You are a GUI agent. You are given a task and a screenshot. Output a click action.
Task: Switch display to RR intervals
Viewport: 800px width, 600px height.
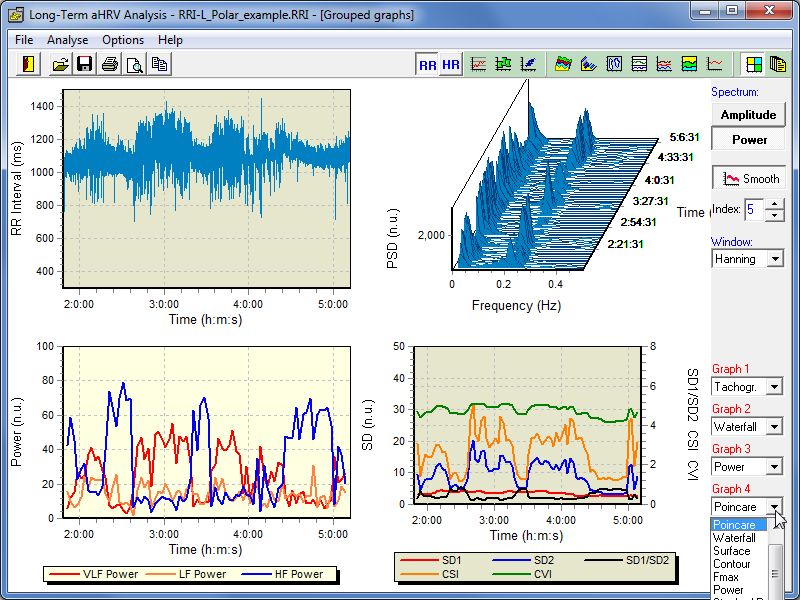pos(428,64)
